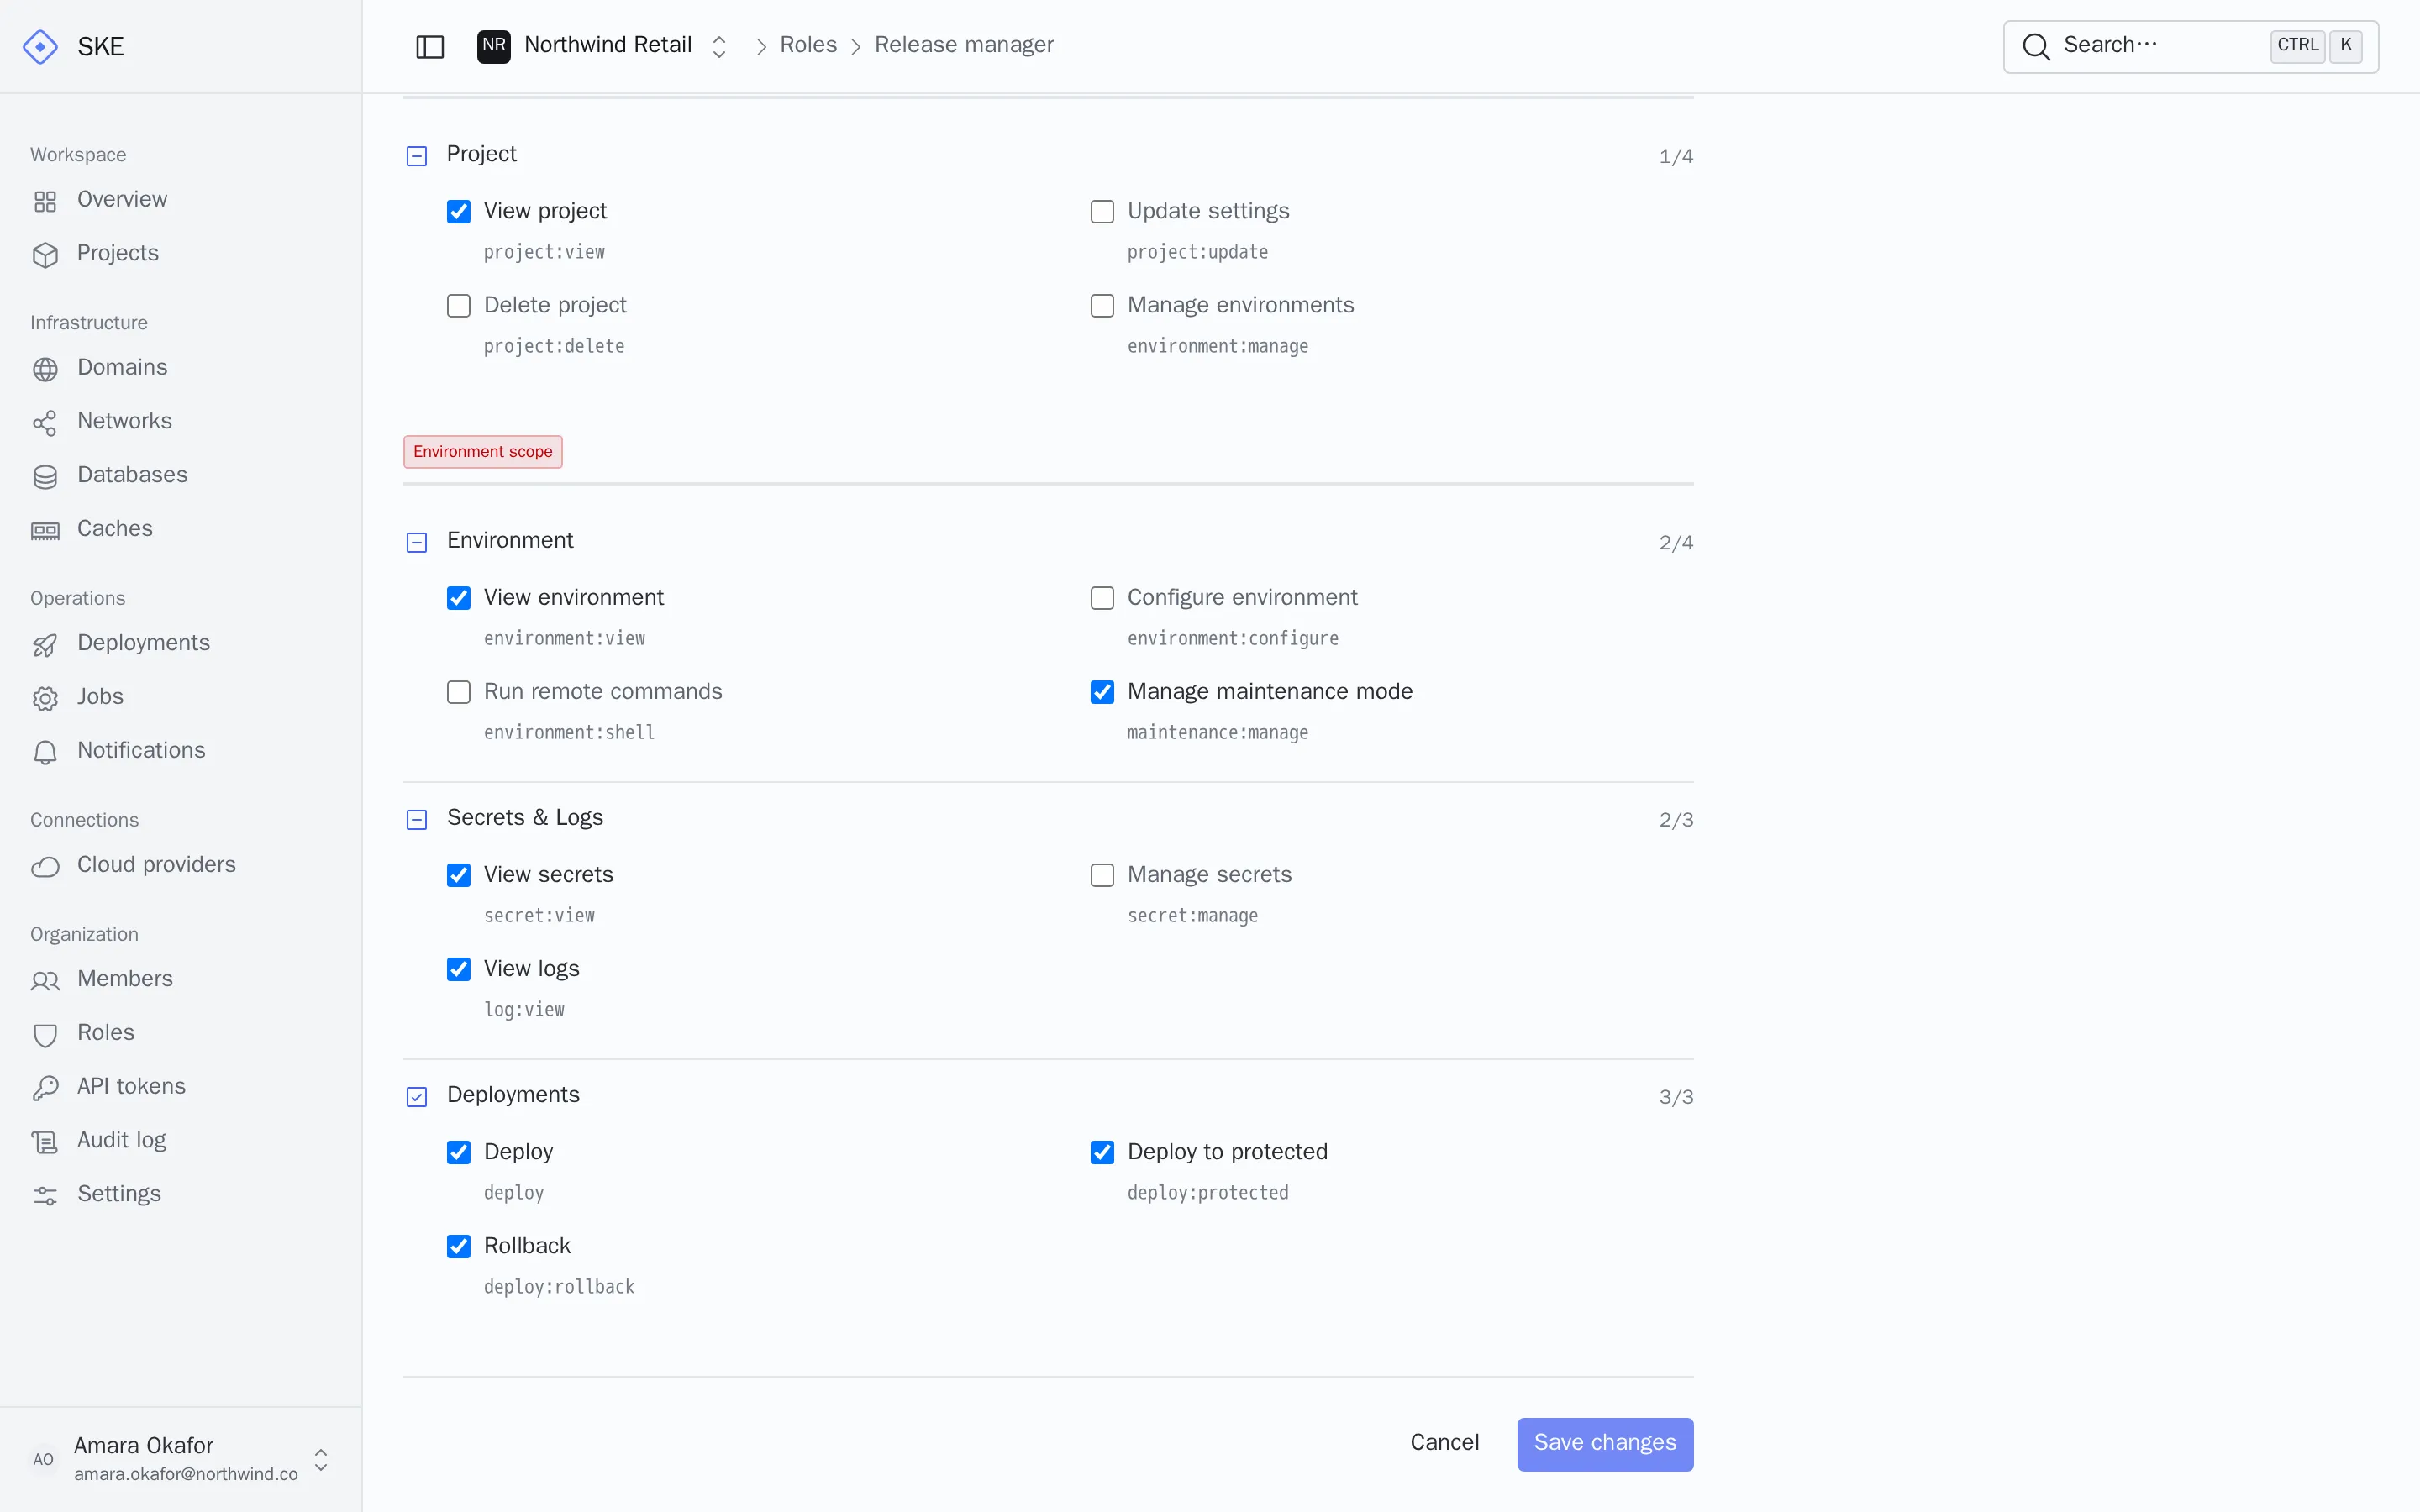Click the 1/4 Project counter
The width and height of the screenshot is (2420, 1512).
pos(1676,156)
